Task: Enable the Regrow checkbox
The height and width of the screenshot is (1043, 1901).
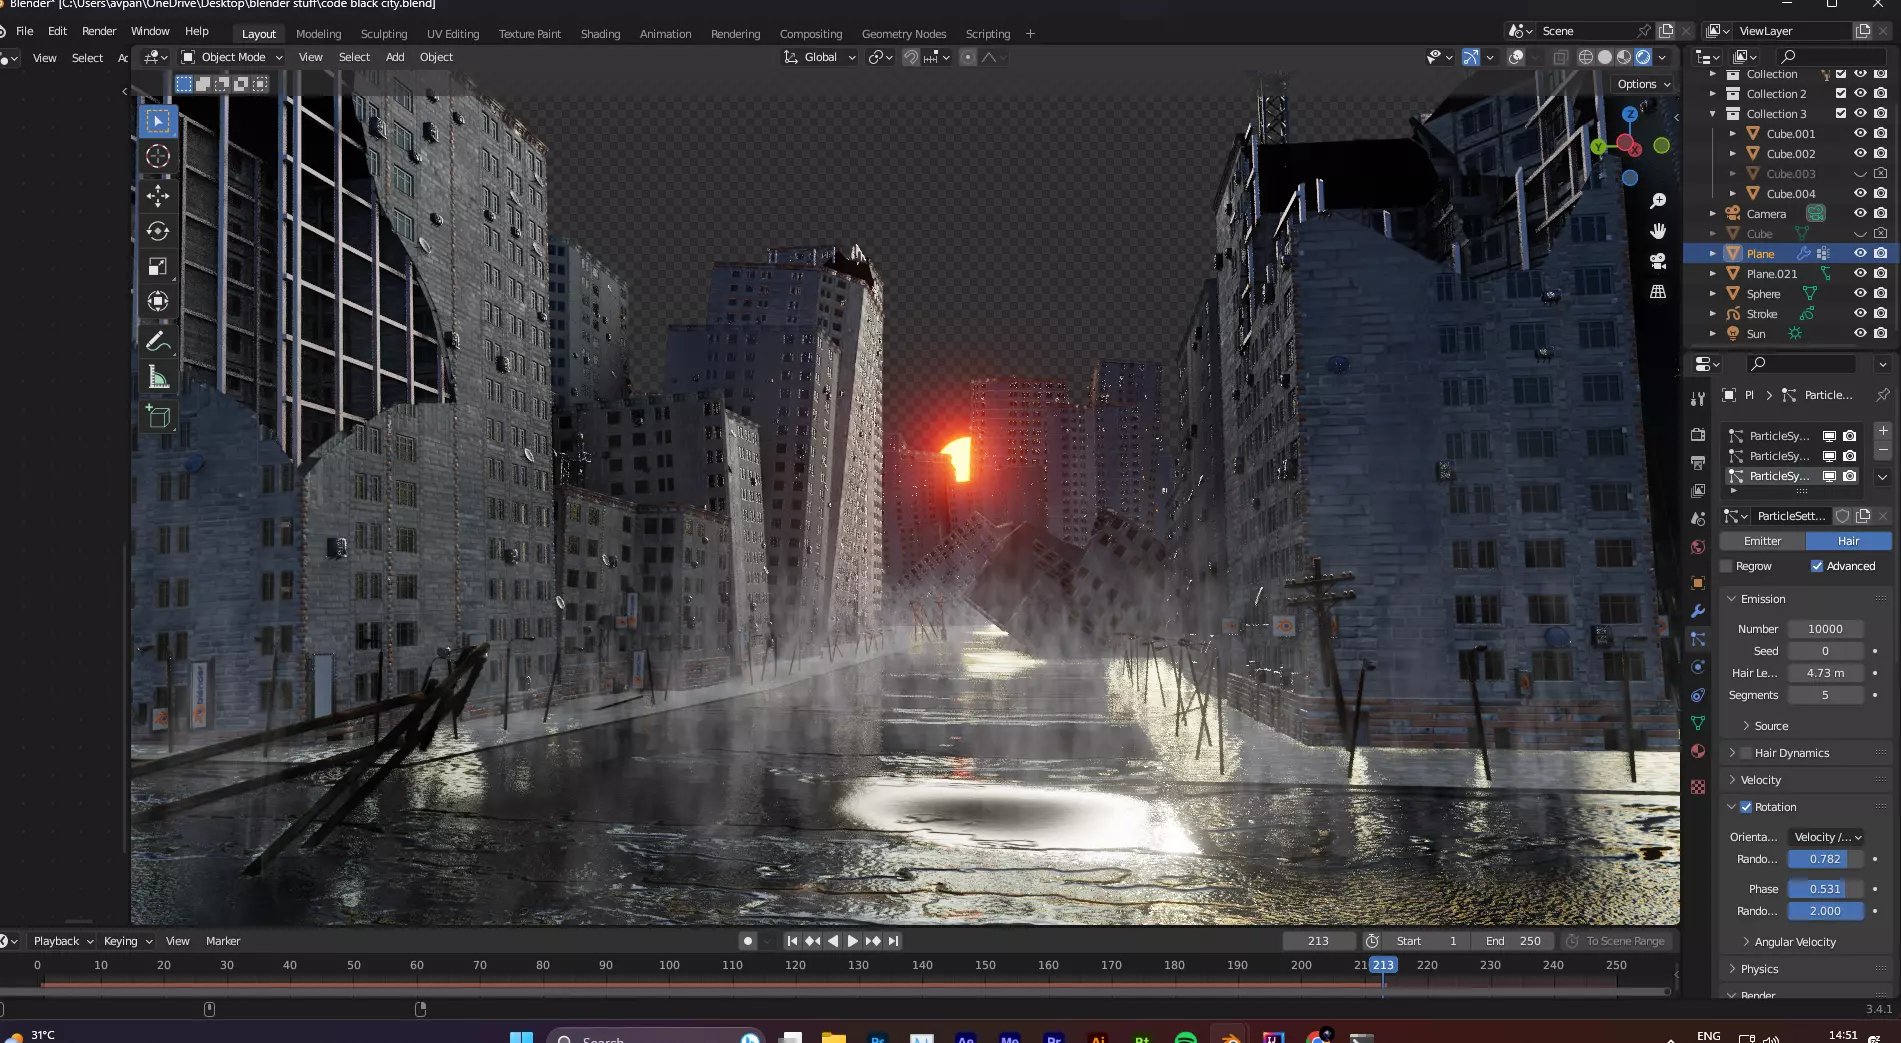Action: click(x=1726, y=566)
